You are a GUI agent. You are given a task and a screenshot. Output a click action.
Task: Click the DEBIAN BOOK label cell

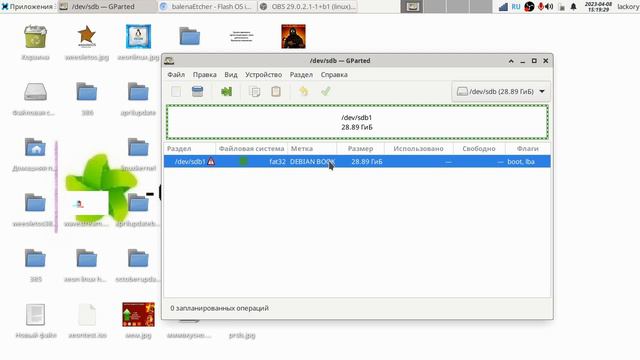coord(313,162)
